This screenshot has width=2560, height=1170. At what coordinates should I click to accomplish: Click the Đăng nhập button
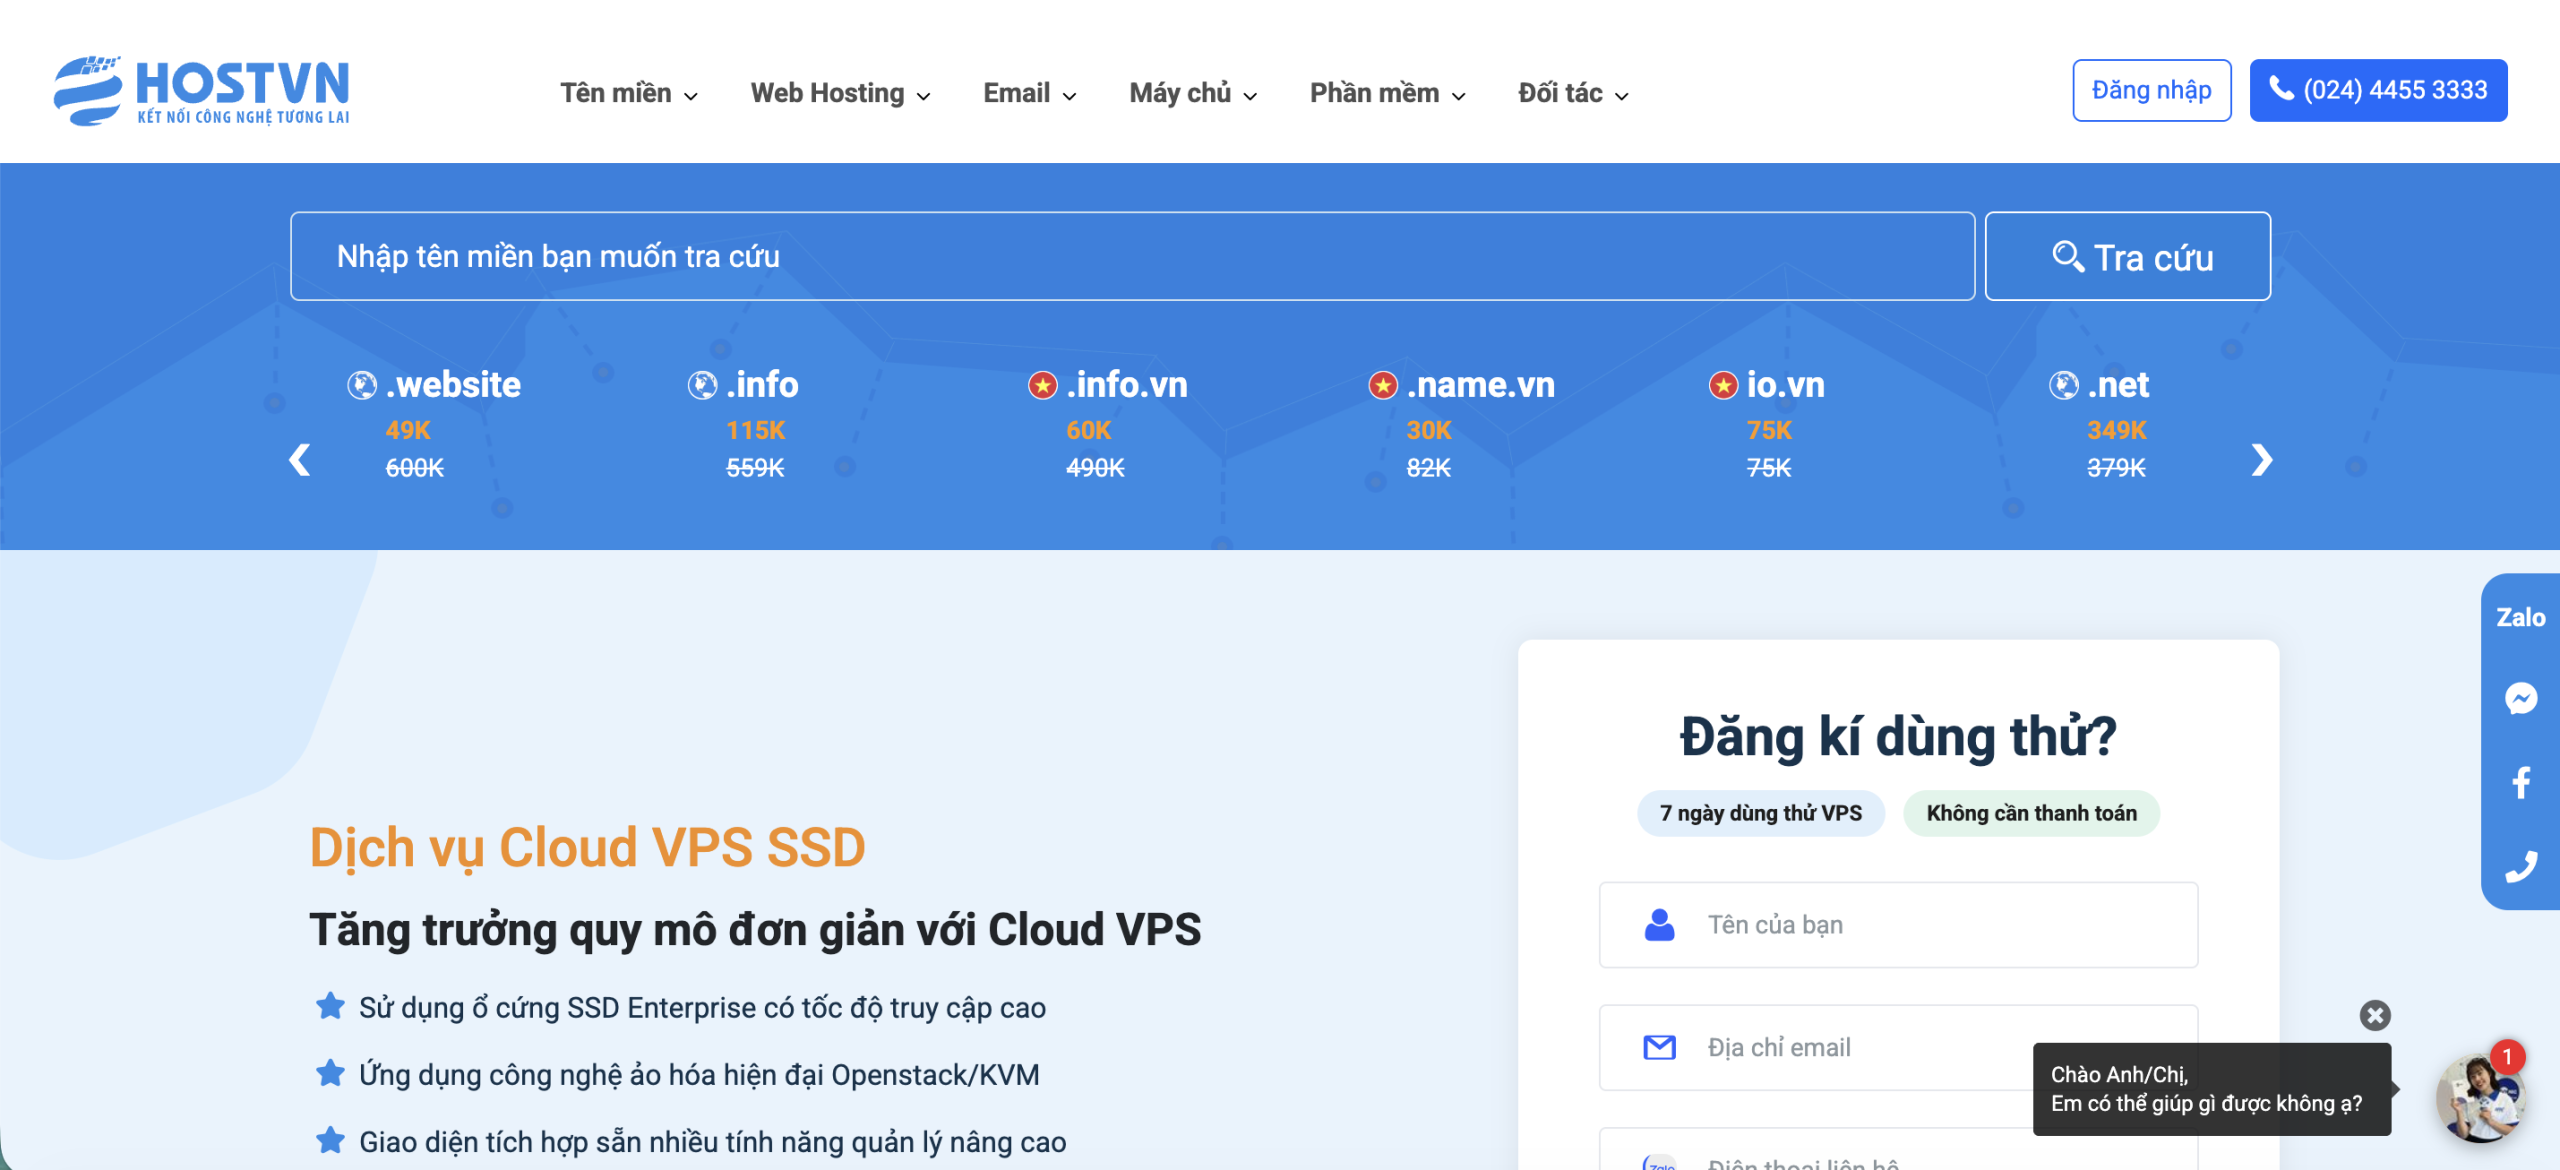(2151, 90)
